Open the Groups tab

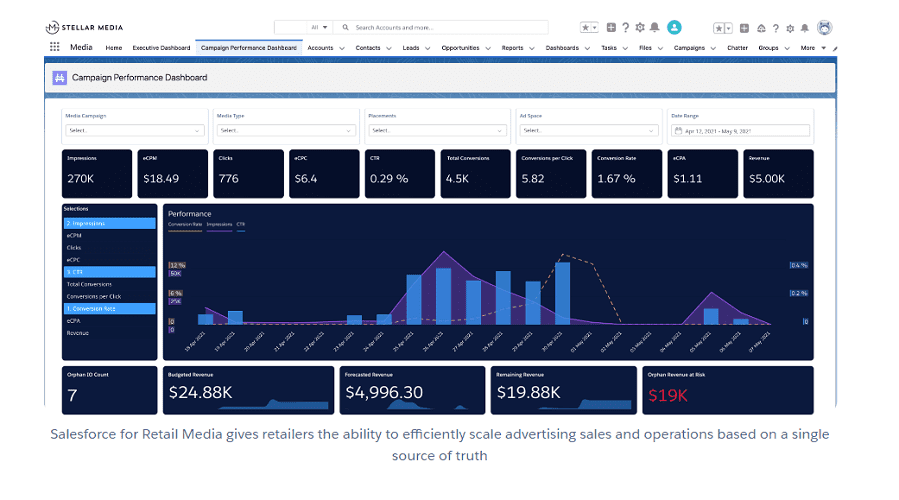[x=768, y=48]
